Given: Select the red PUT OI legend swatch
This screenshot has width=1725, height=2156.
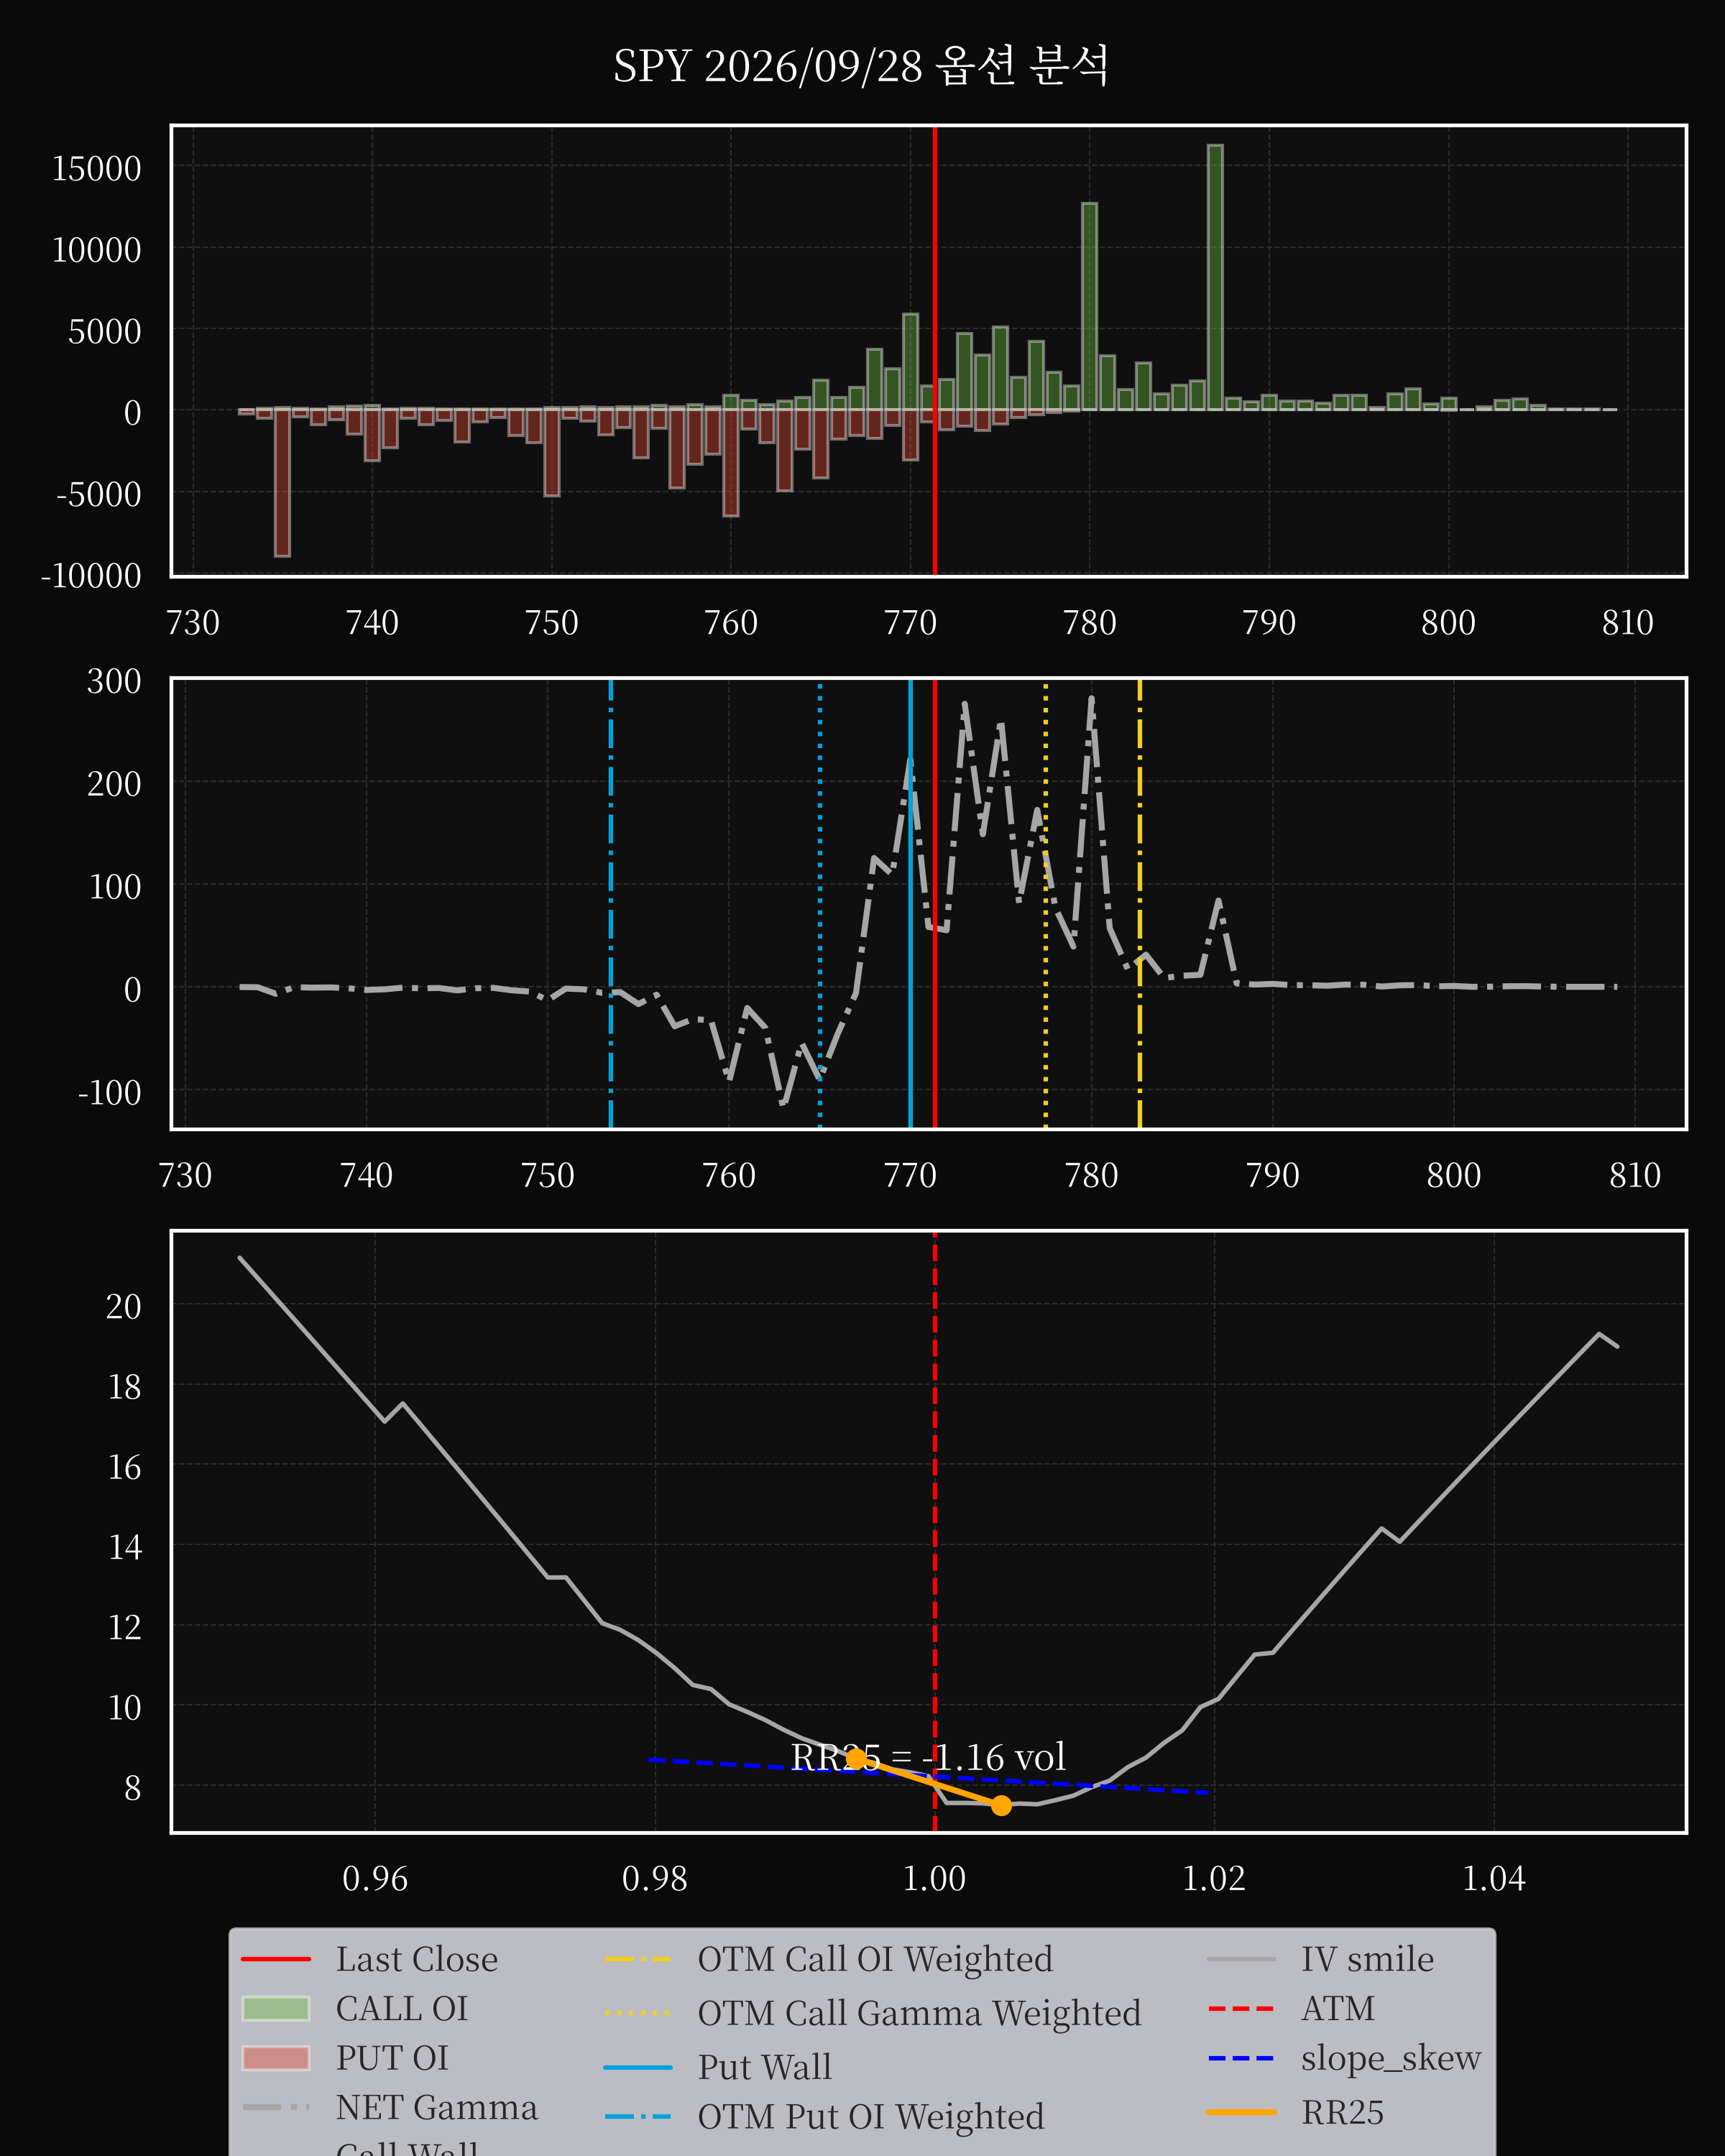Looking at the screenshot, I should coord(276,2058).
